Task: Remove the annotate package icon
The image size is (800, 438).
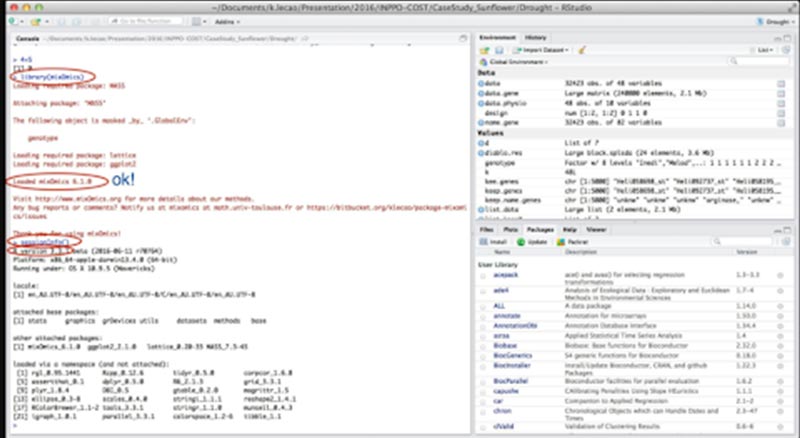Action: pyautogui.click(x=780, y=317)
